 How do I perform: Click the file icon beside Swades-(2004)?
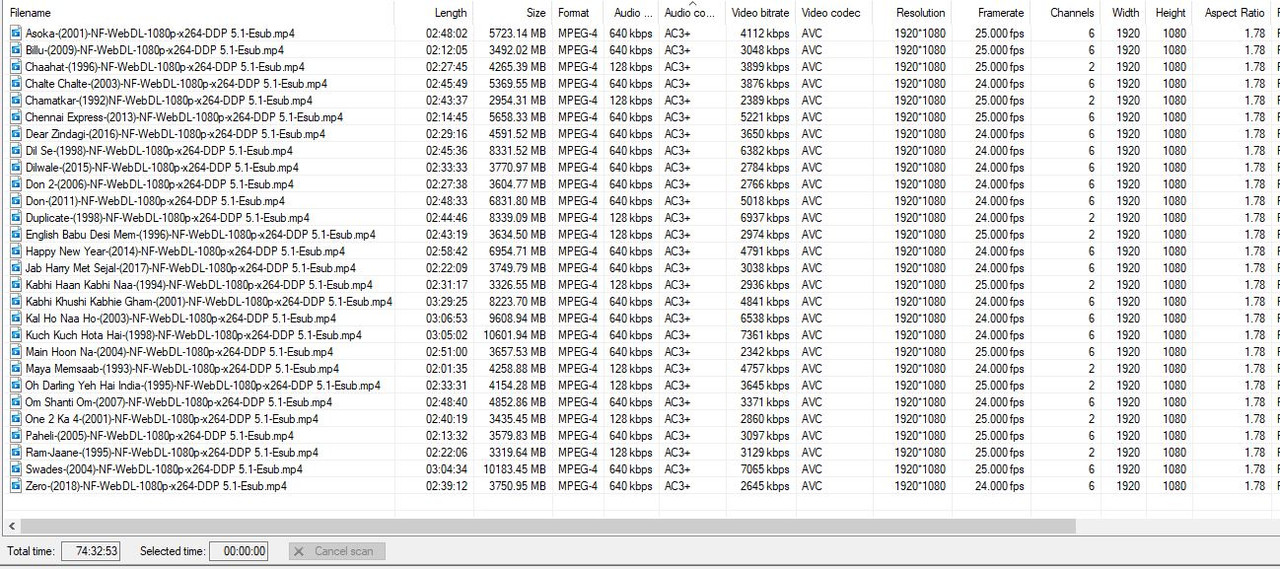(16, 470)
